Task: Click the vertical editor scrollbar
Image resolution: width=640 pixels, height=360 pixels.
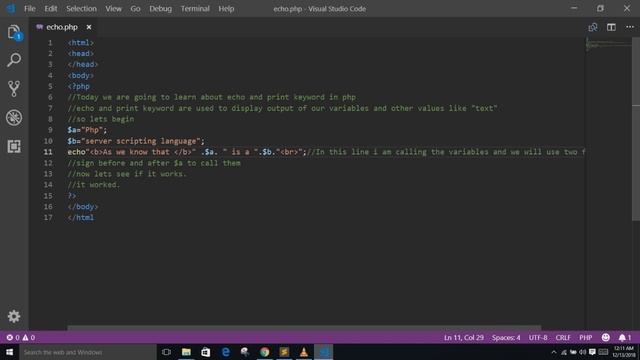Action: click(636, 129)
